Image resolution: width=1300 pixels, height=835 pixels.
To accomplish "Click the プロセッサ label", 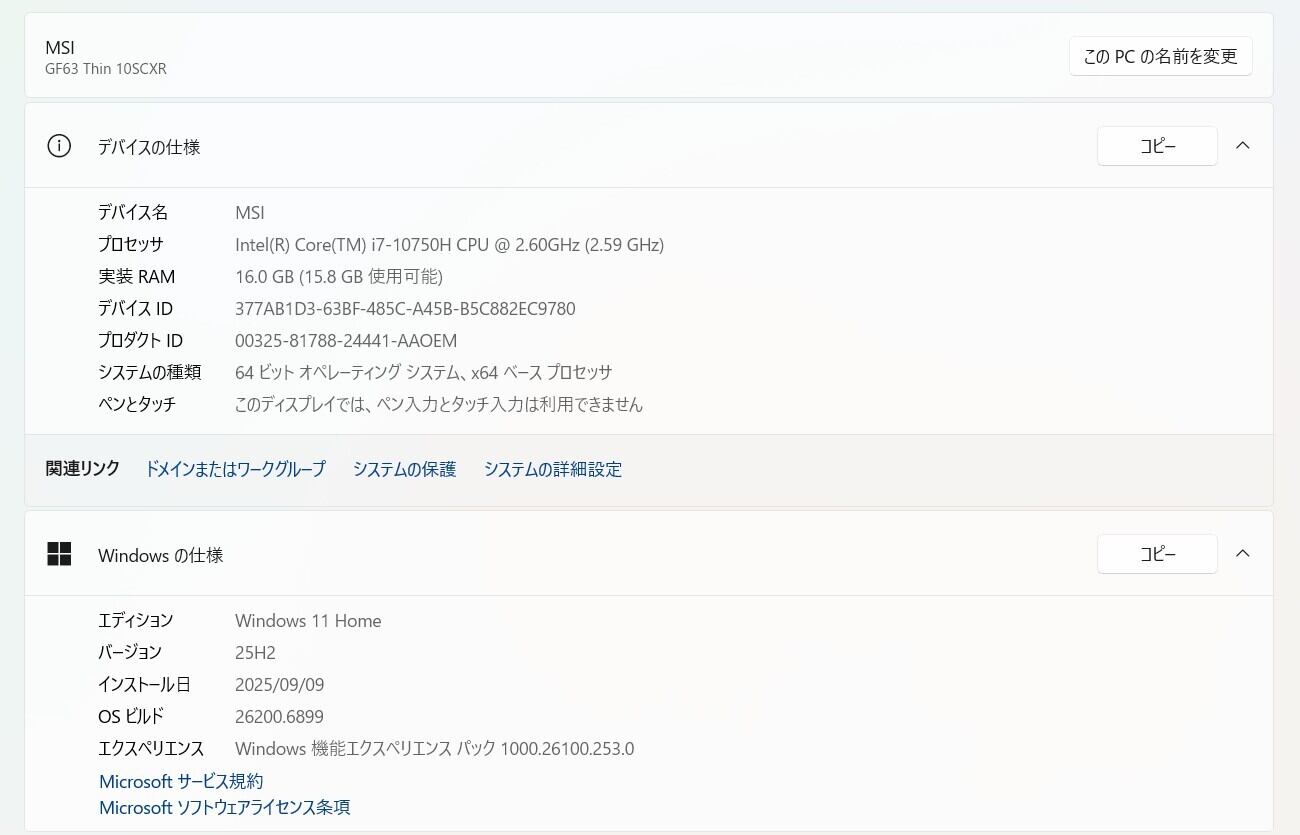I will pyautogui.click(x=130, y=244).
